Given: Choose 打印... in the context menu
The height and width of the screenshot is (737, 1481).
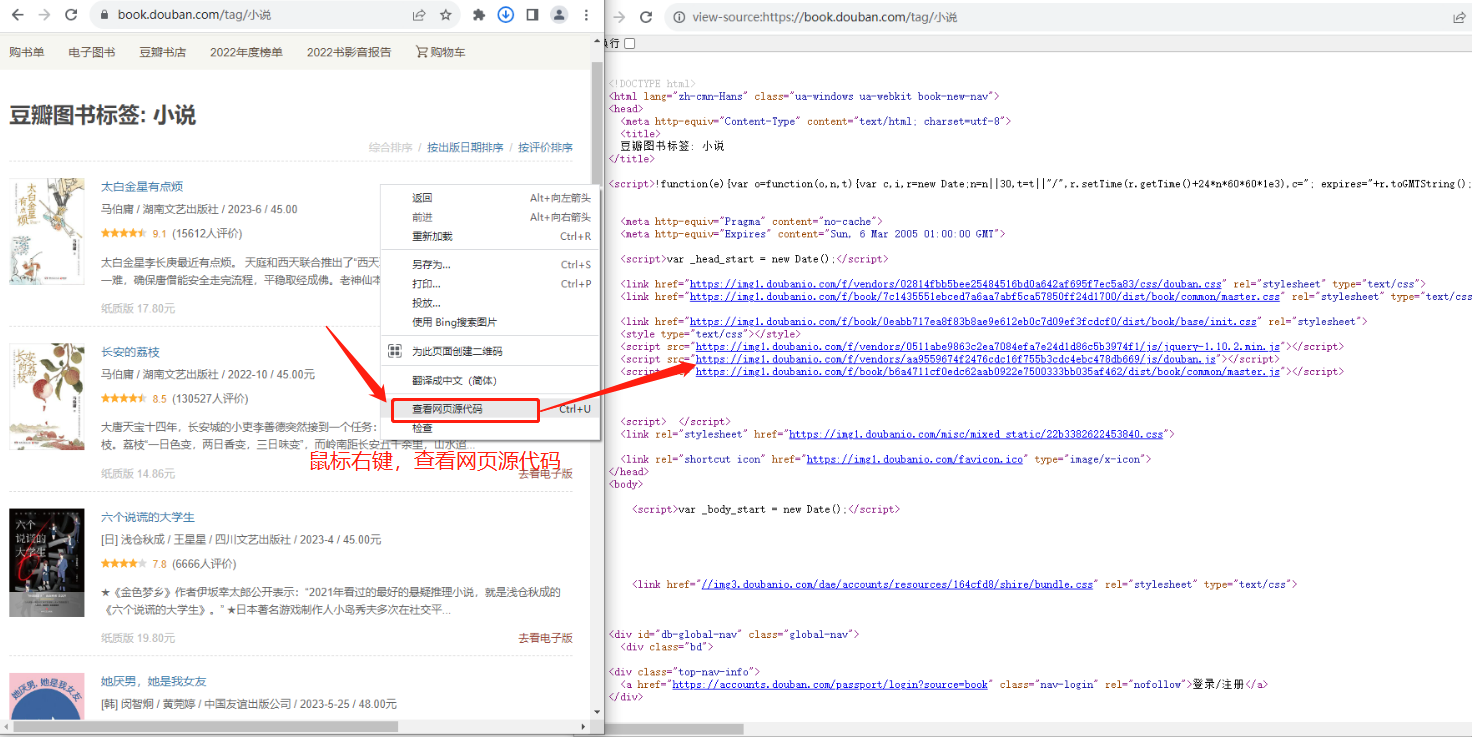Looking at the screenshot, I should tap(426, 284).
